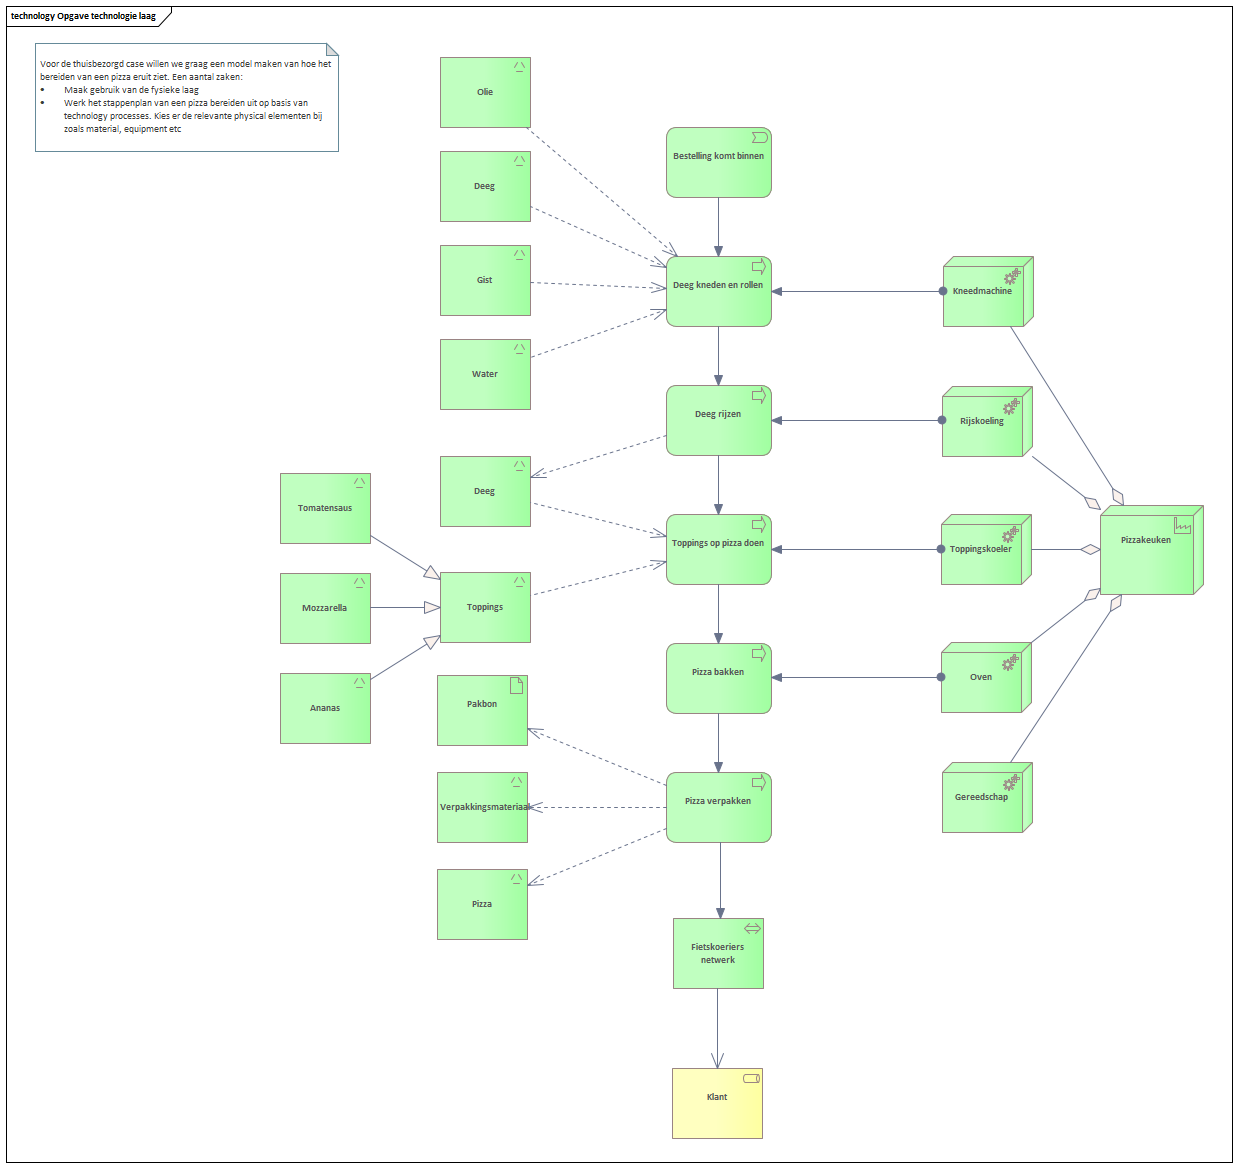Click the note text 'Maak gebruik van de fysieke laag'
The height and width of the screenshot is (1168, 1238).
click(131, 90)
